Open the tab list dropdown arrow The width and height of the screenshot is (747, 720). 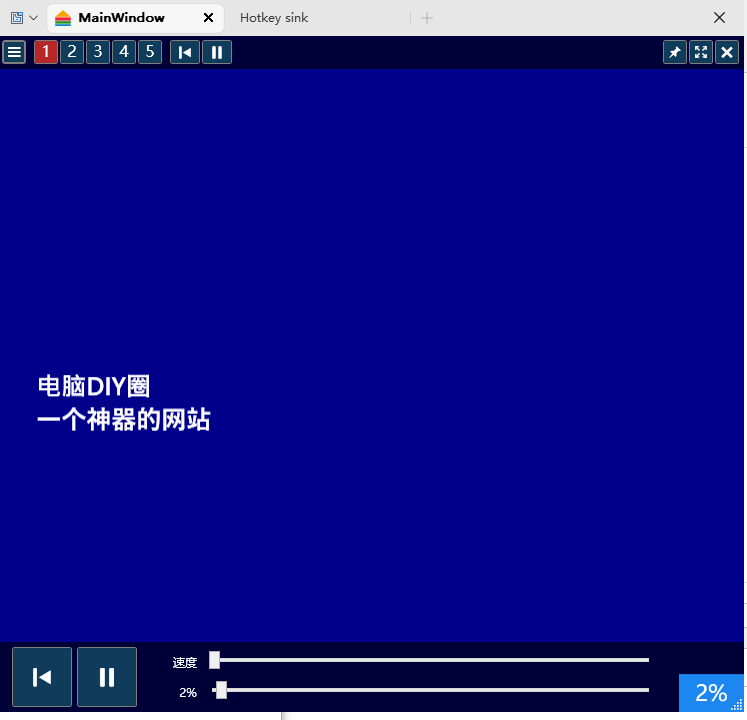(x=33, y=18)
